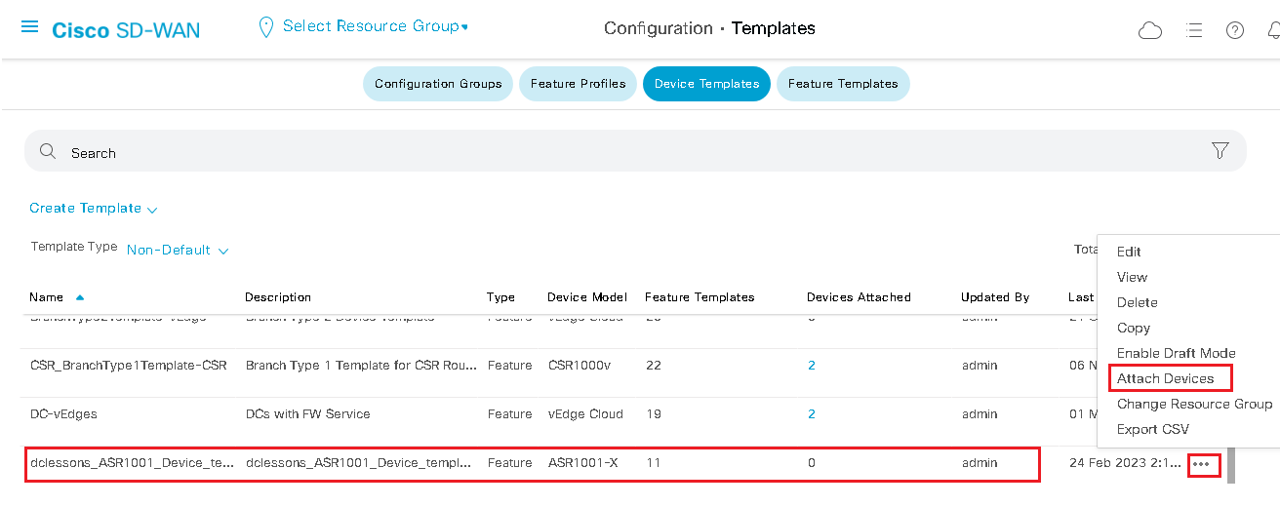Click 'Branch Type 1 Template for CSR Rou...' description
This screenshot has width=1280, height=507.
[x=362, y=365]
